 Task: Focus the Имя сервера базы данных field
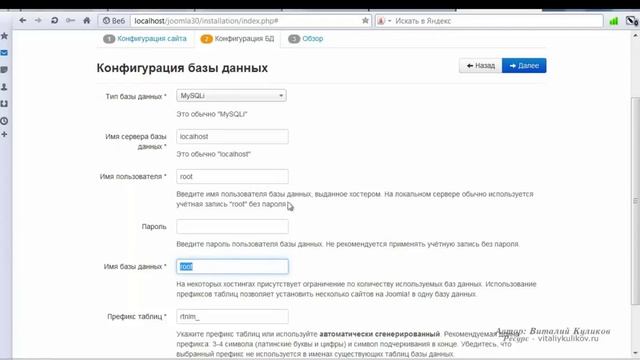coord(232,136)
